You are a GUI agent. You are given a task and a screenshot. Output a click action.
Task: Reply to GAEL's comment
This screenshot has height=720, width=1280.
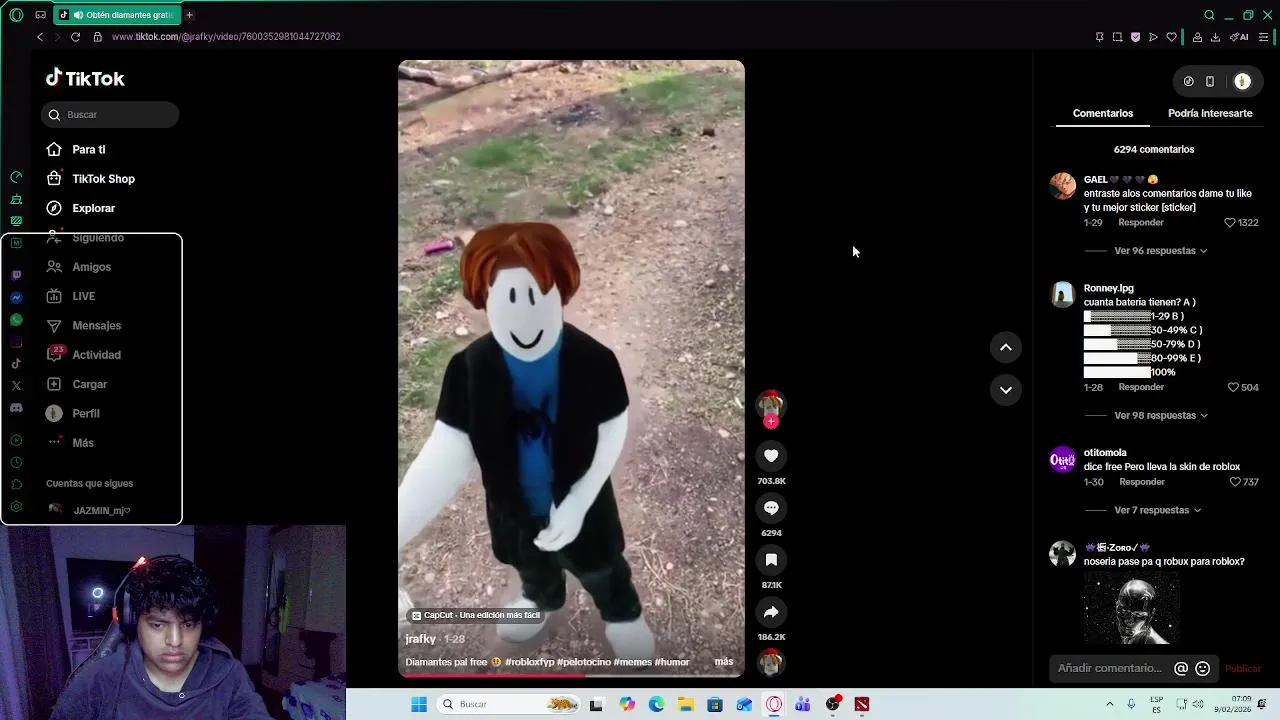pos(1141,223)
